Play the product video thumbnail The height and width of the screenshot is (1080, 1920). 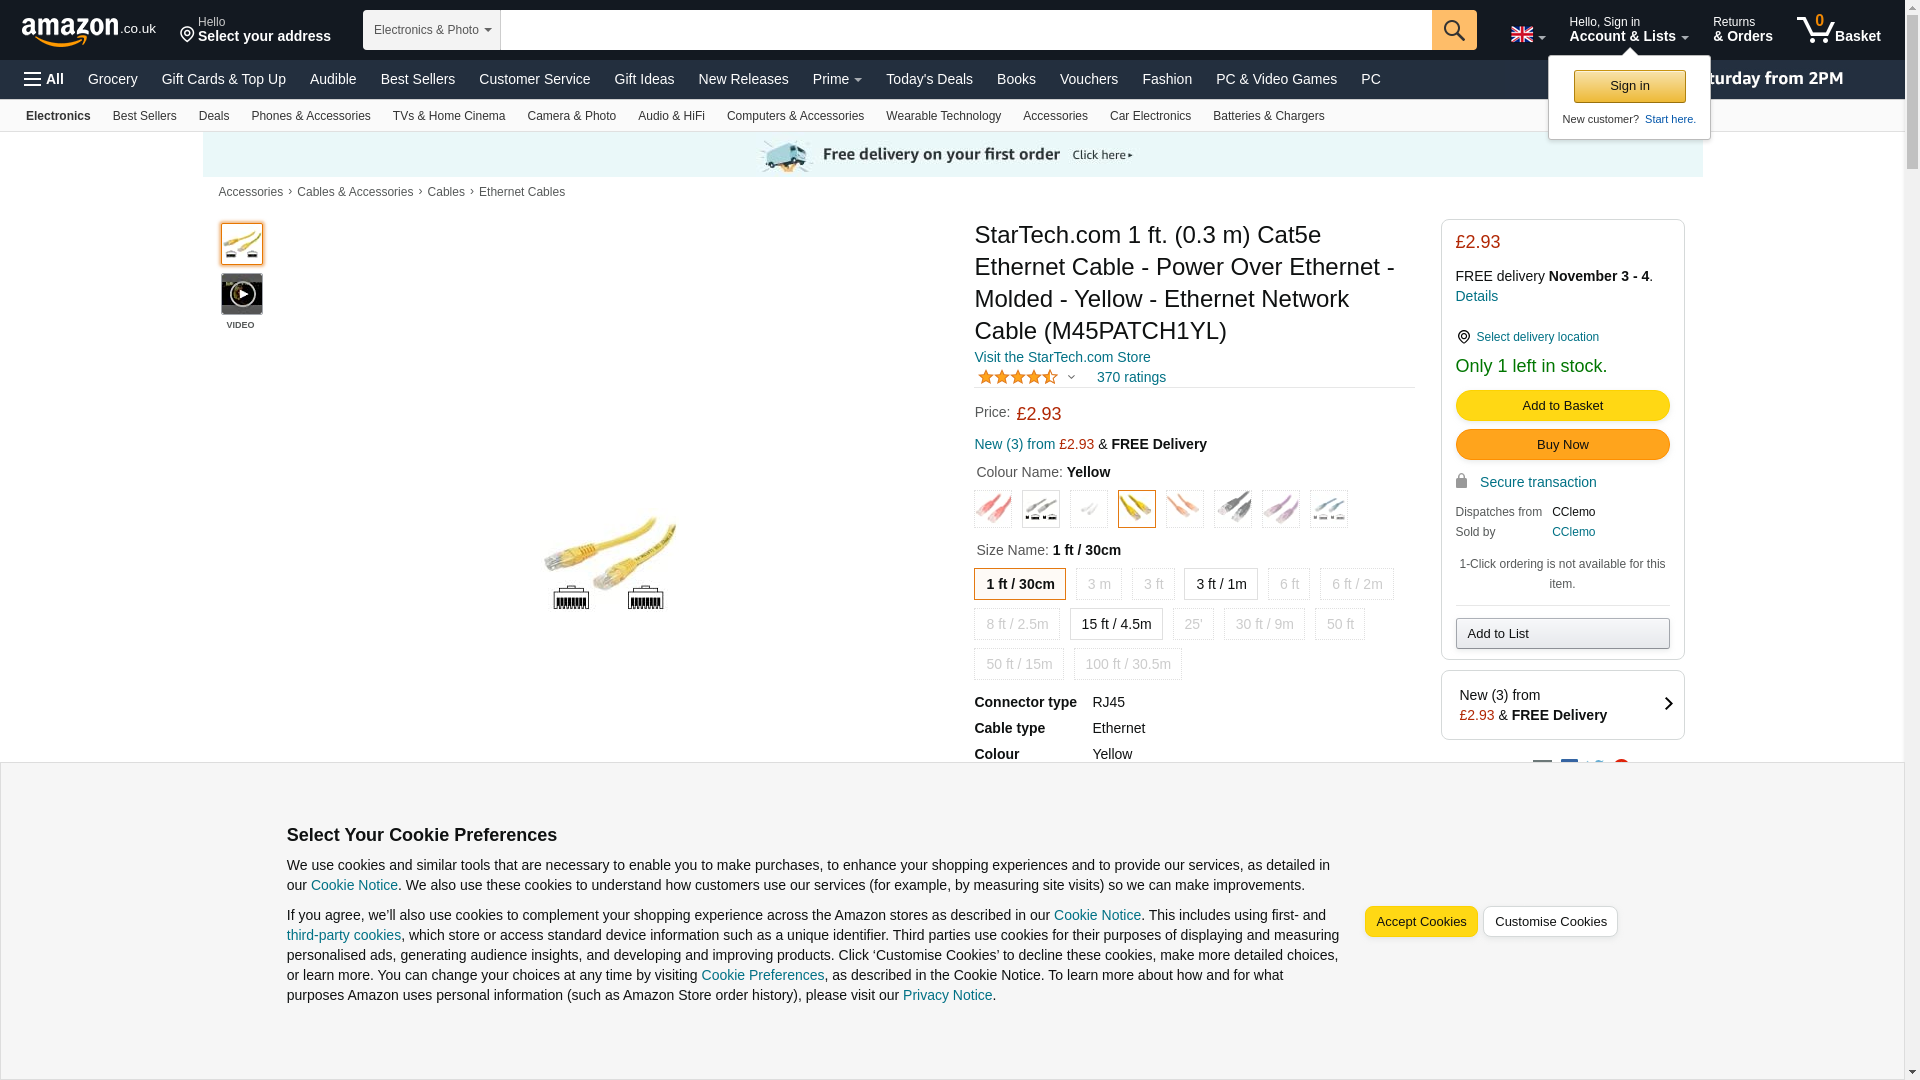[x=241, y=295]
